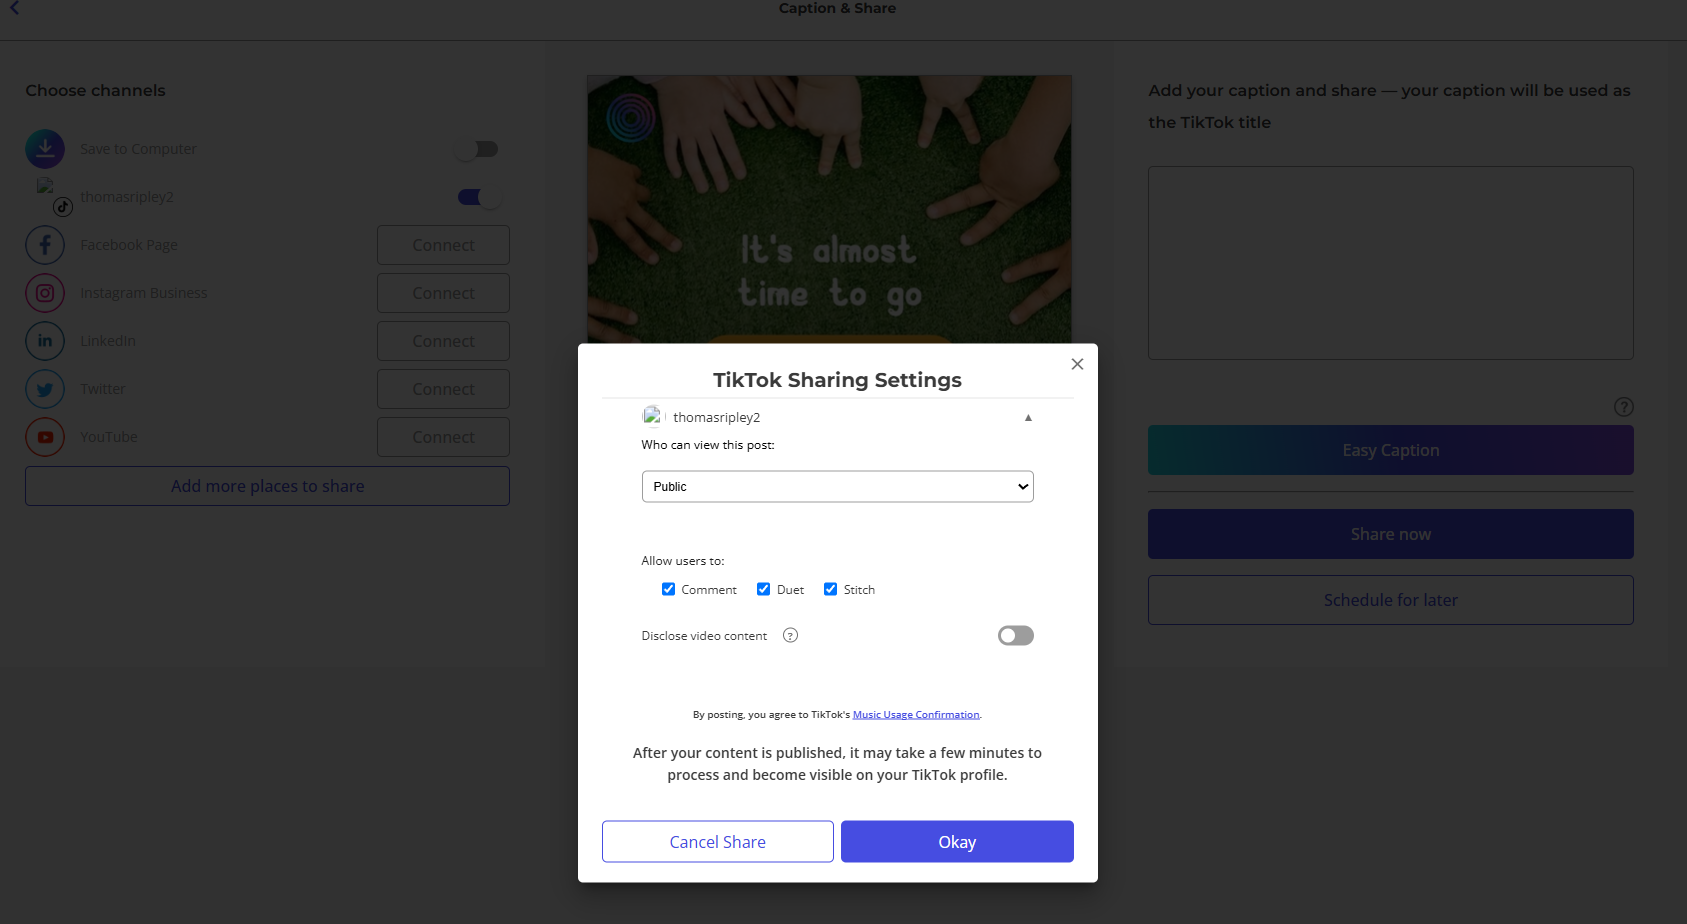
Task: Click the Instagram Business icon
Action: (x=45, y=293)
